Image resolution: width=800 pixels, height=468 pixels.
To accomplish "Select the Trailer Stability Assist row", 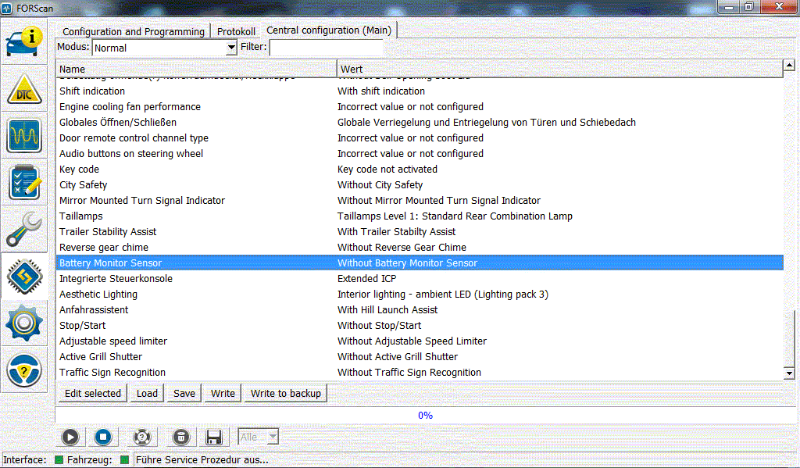I will coord(419,232).
